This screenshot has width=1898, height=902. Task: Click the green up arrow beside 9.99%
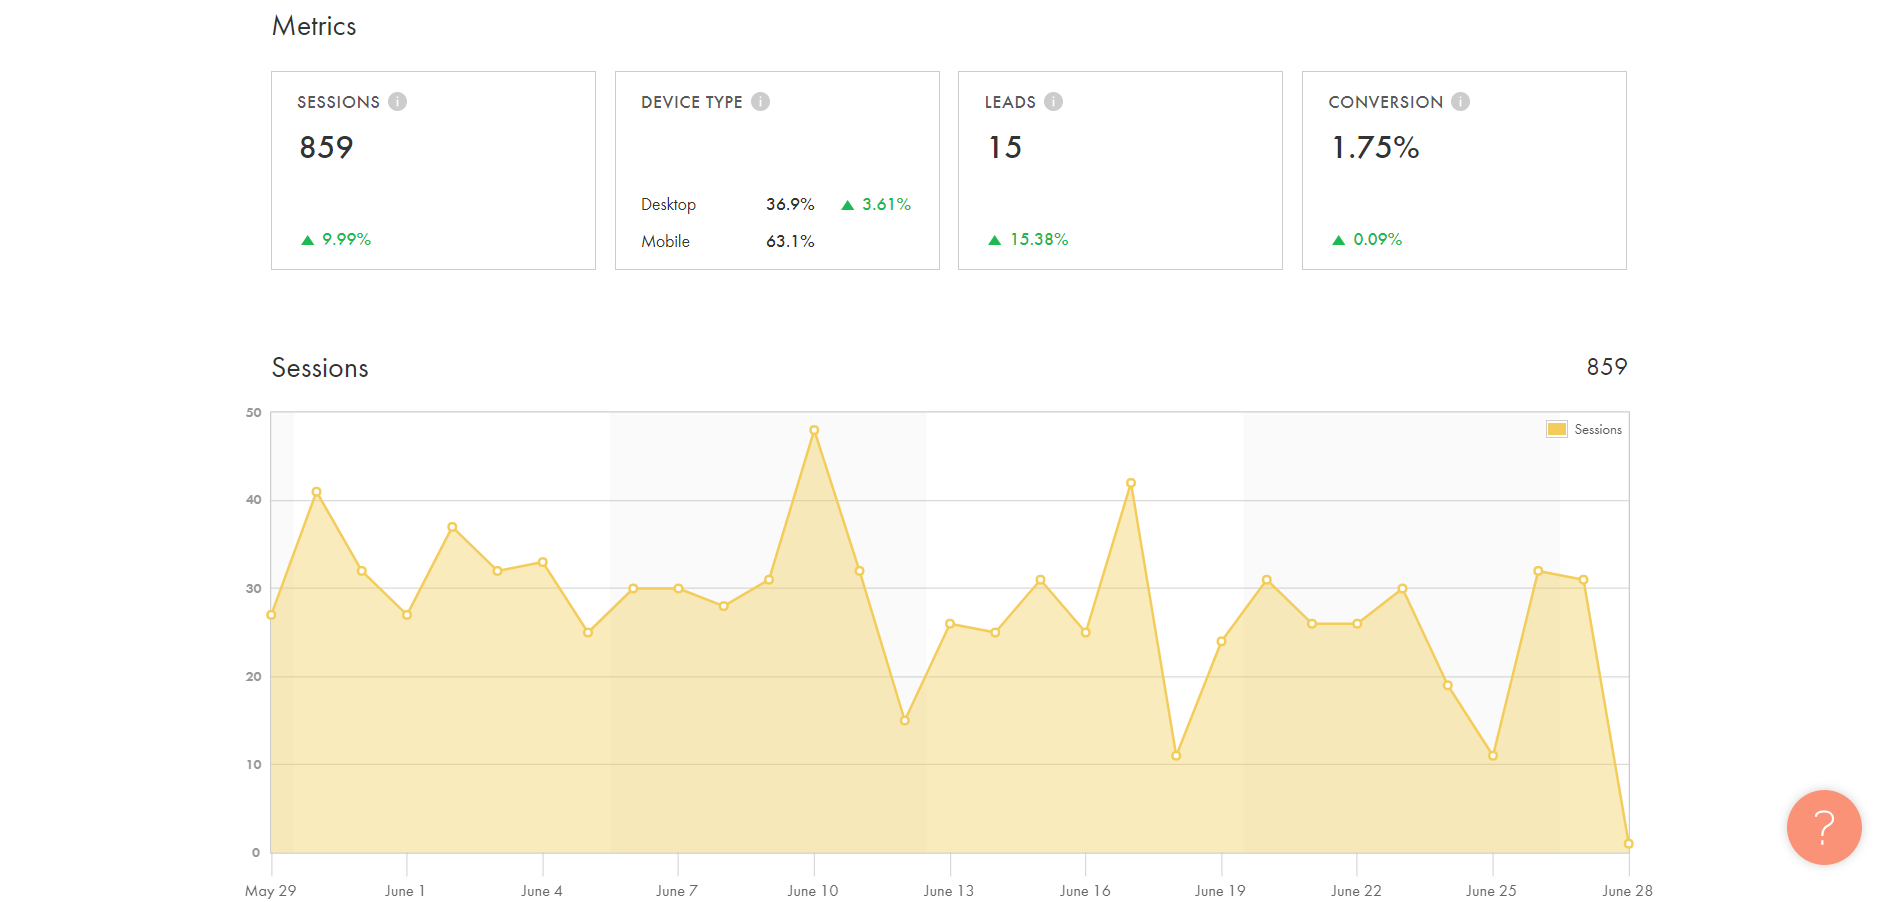click(308, 240)
